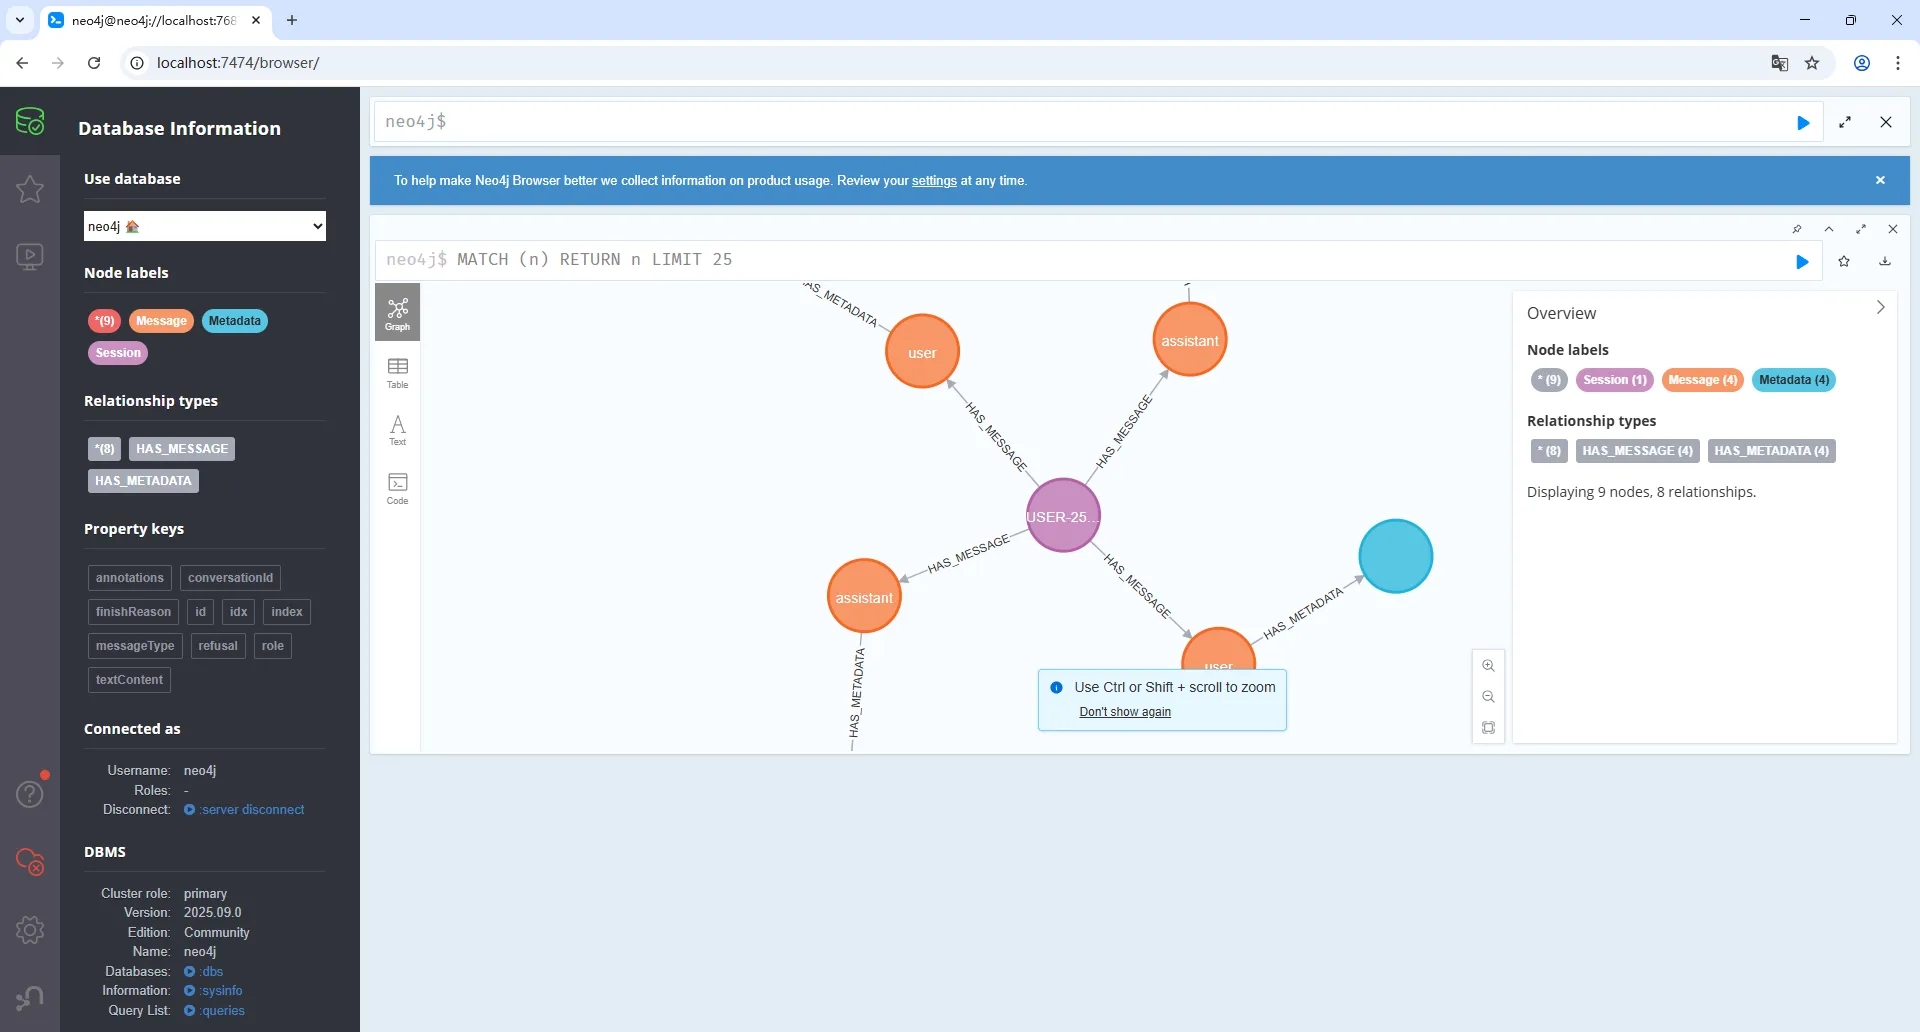The height and width of the screenshot is (1032, 1920).
Task: Click zoom to fit graph icon
Action: (x=1488, y=728)
